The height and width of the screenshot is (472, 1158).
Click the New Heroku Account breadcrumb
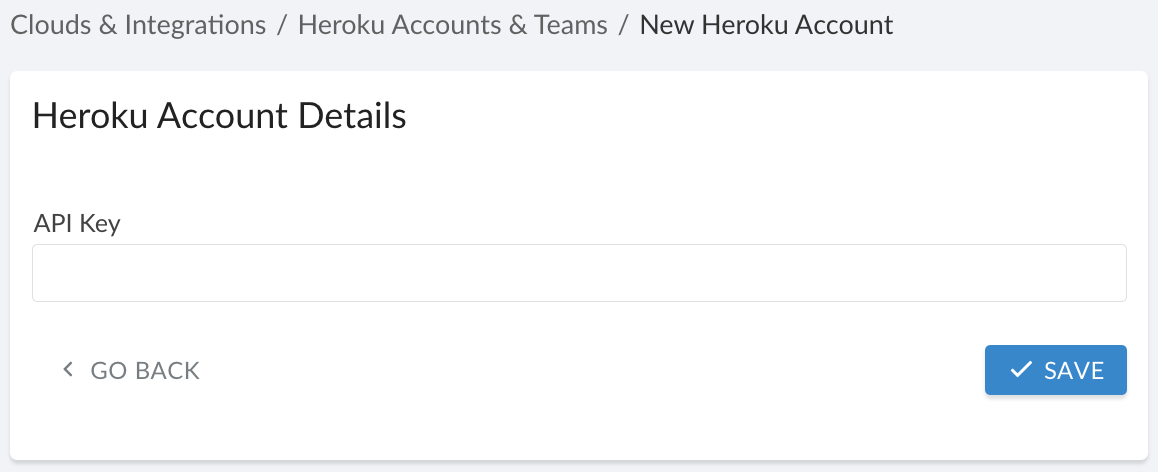(x=766, y=24)
